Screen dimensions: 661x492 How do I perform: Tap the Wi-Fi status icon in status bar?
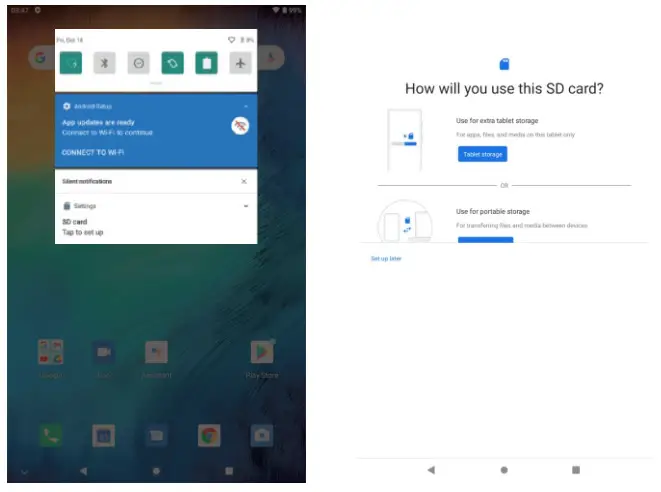point(276,10)
